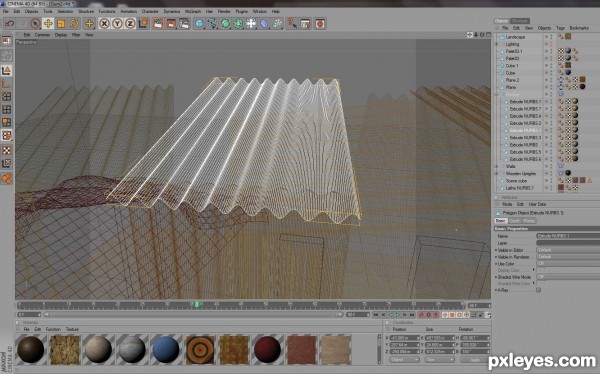This screenshot has height=374, width=600.
Task: Click the Undo arrow icon
Action: [10, 24]
